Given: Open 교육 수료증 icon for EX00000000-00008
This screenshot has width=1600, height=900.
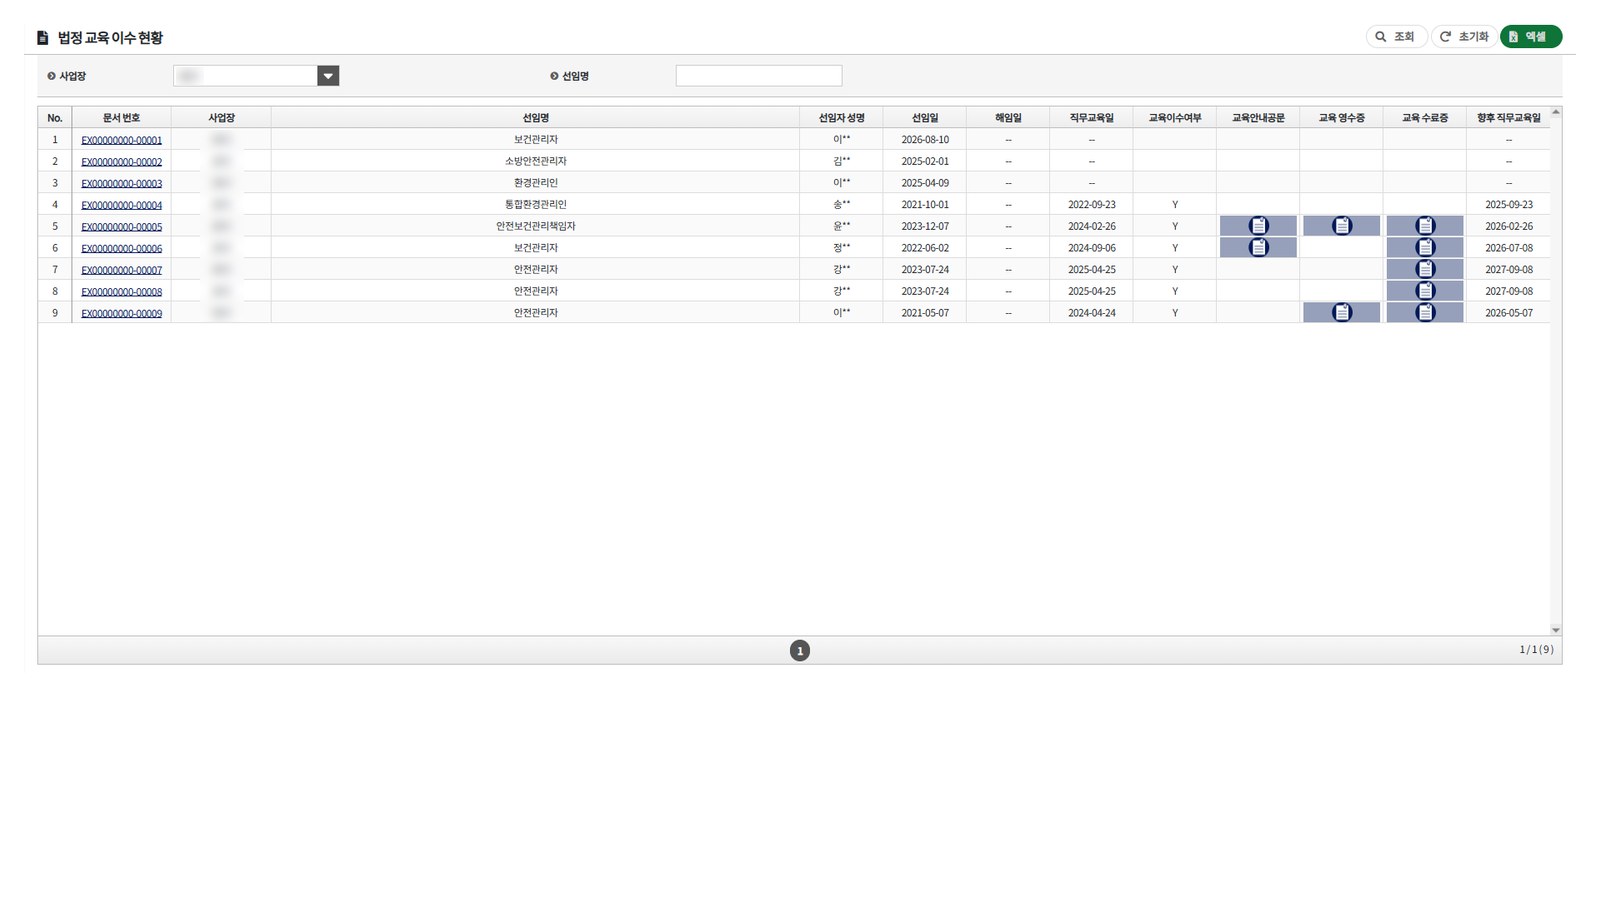Looking at the screenshot, I should (x=1425, y=291).
